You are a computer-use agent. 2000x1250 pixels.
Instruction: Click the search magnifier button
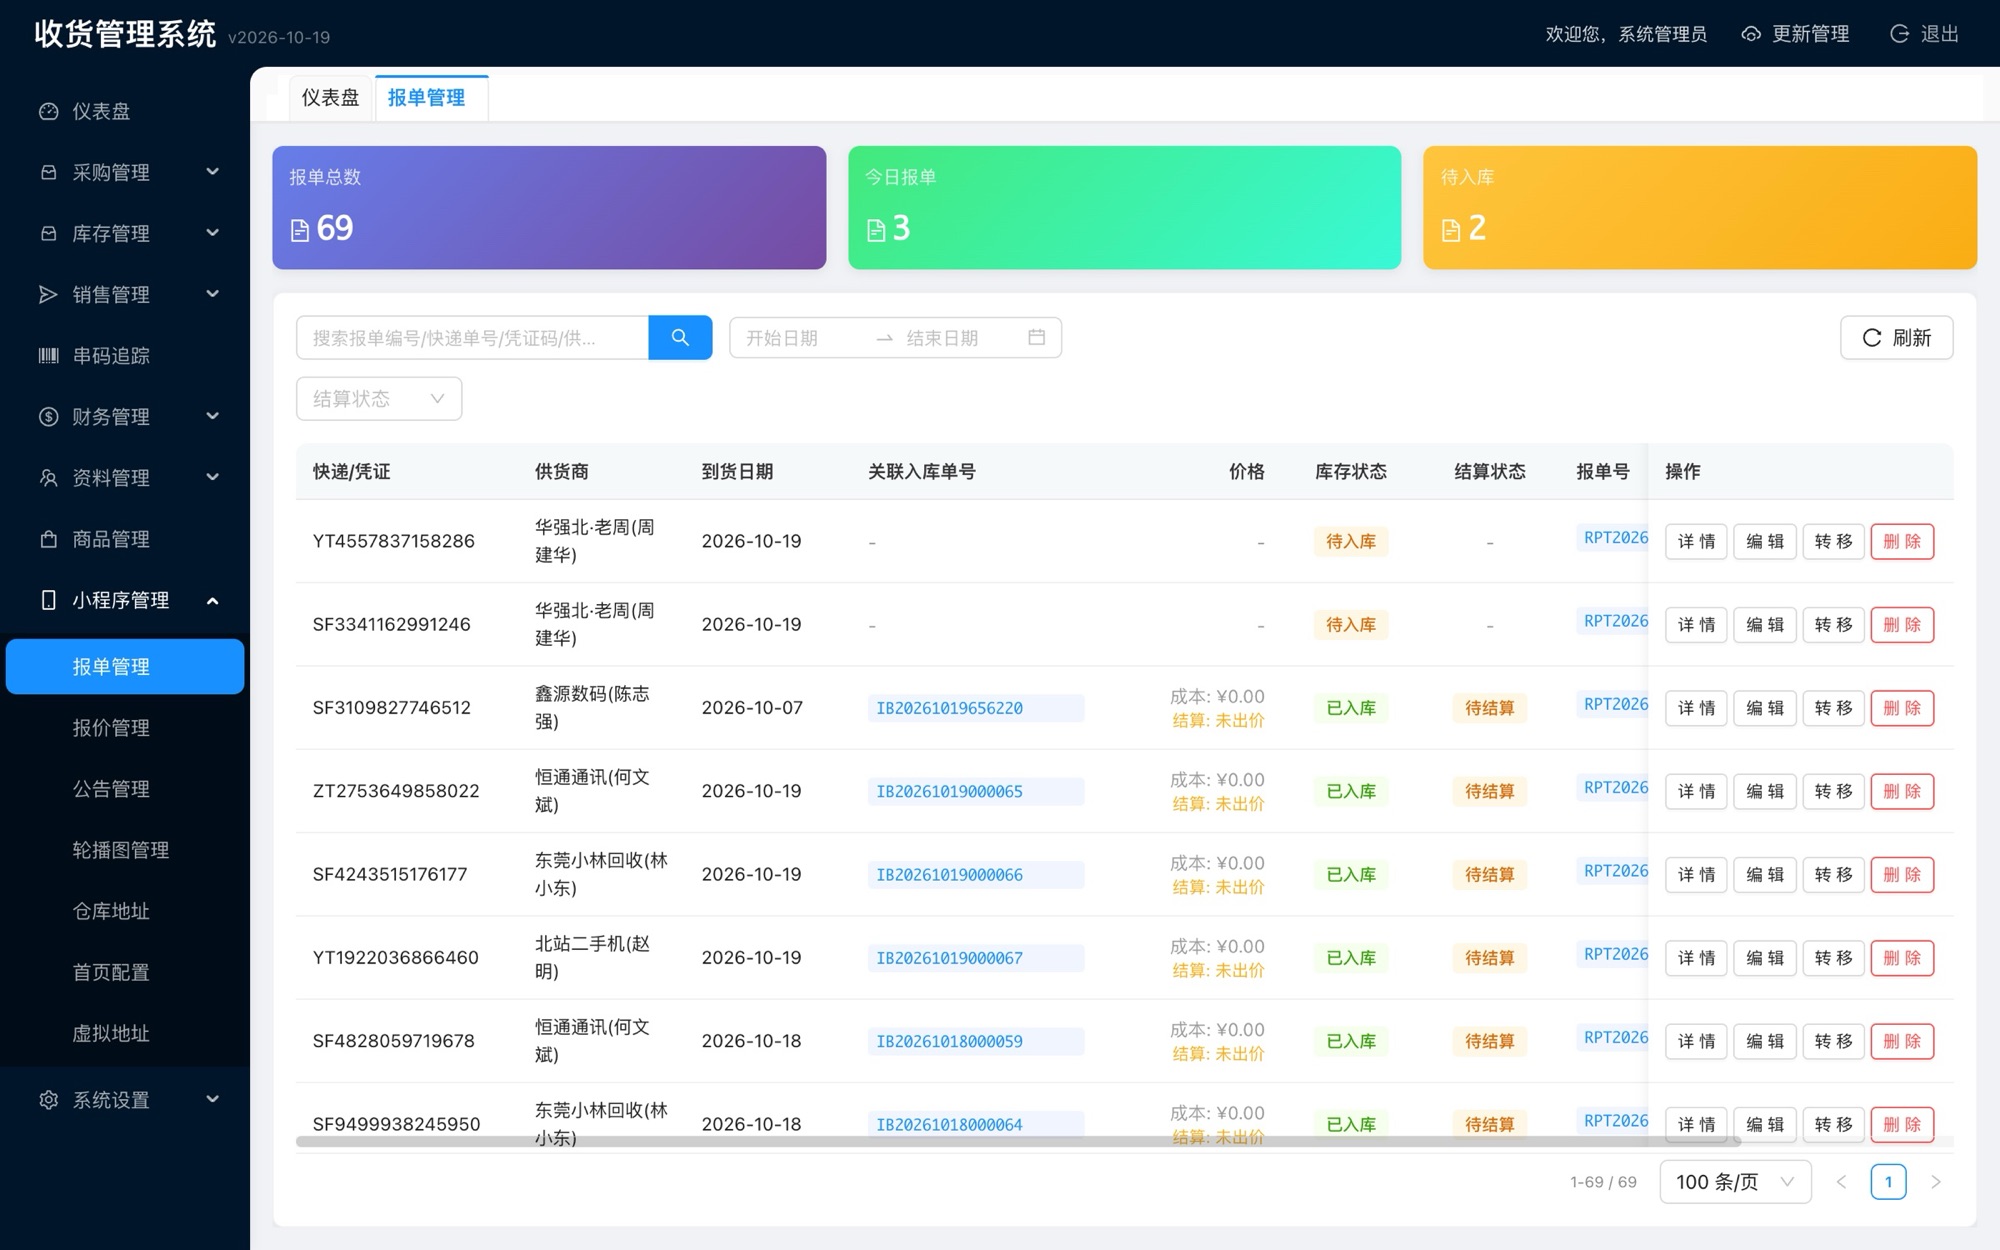680,337
